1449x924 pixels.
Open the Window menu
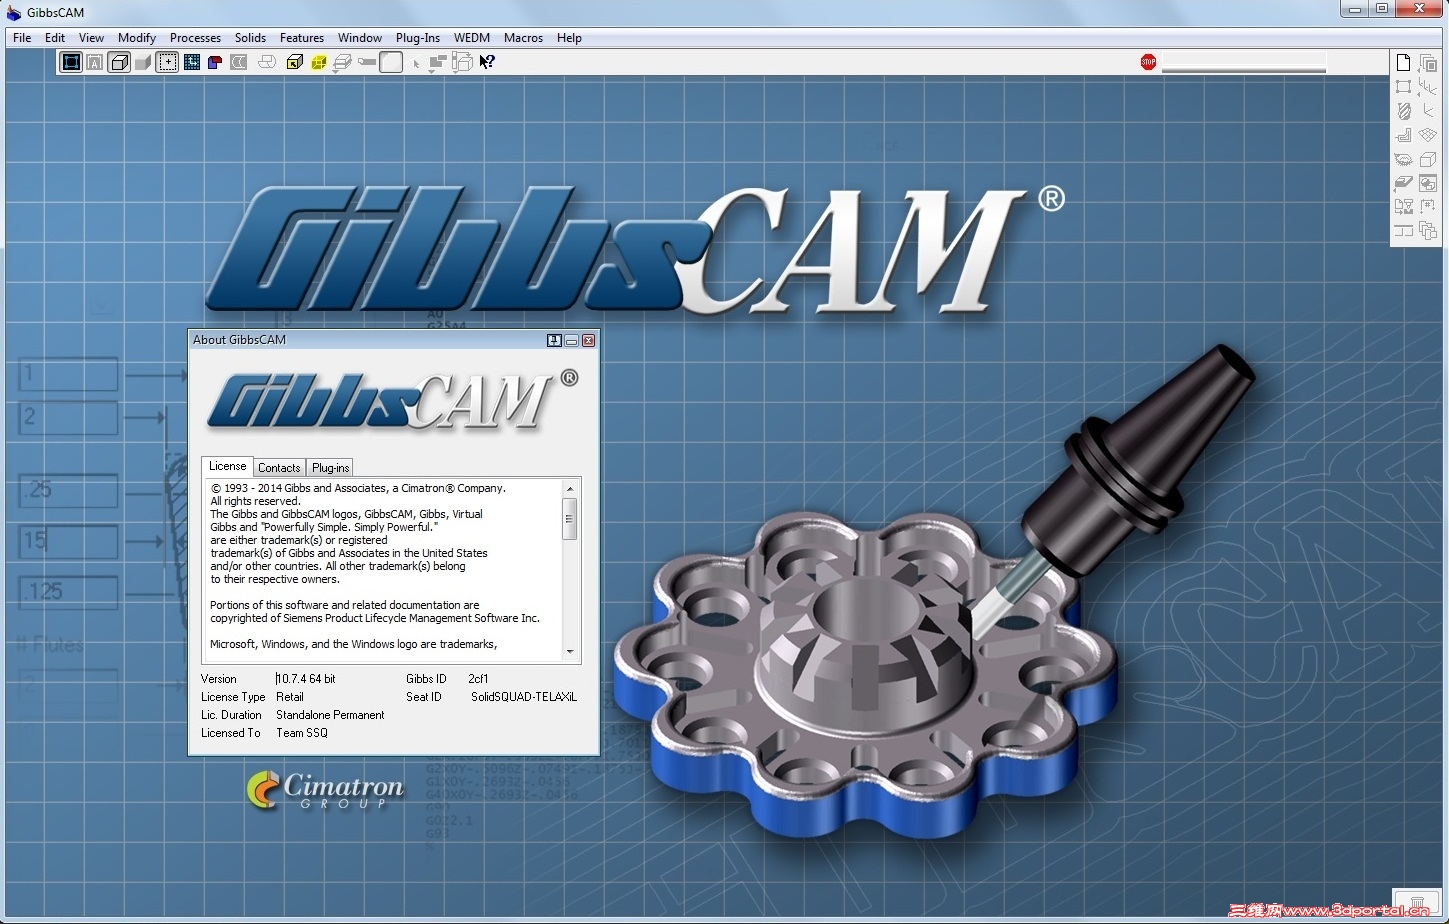[360, 38]
